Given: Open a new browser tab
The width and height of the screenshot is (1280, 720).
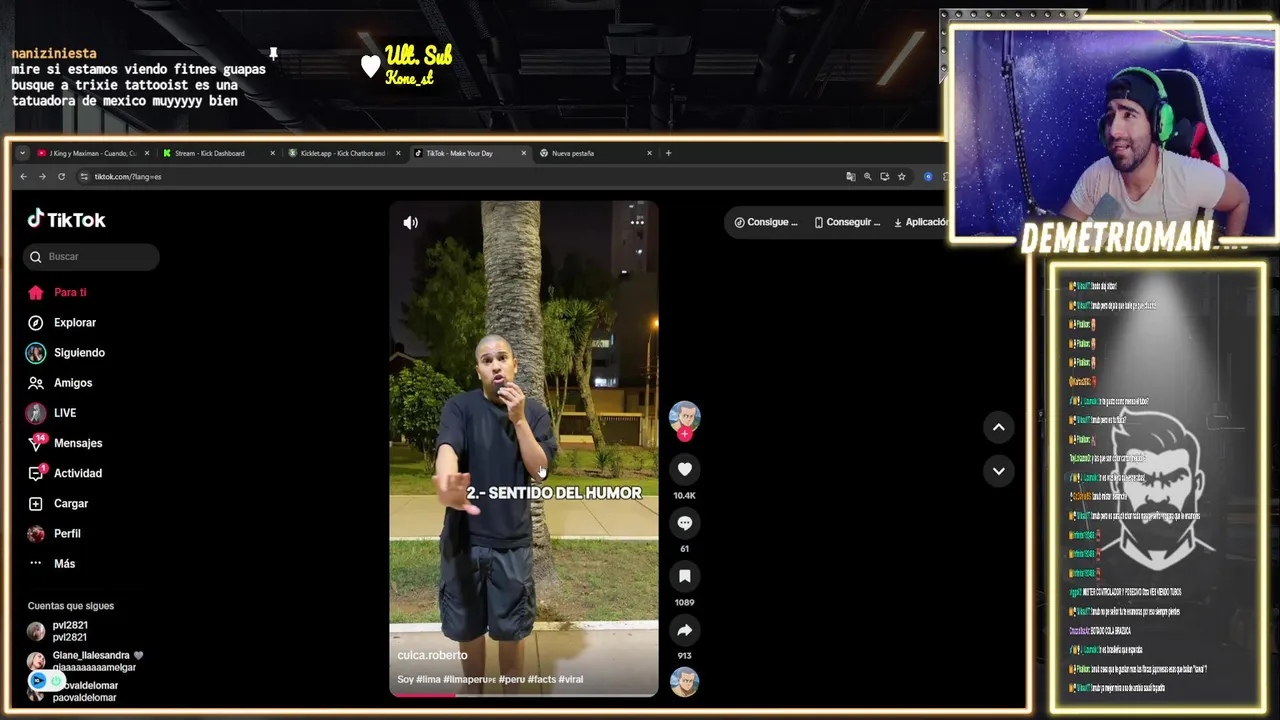Looking at the screenshot, I should 669,153.
